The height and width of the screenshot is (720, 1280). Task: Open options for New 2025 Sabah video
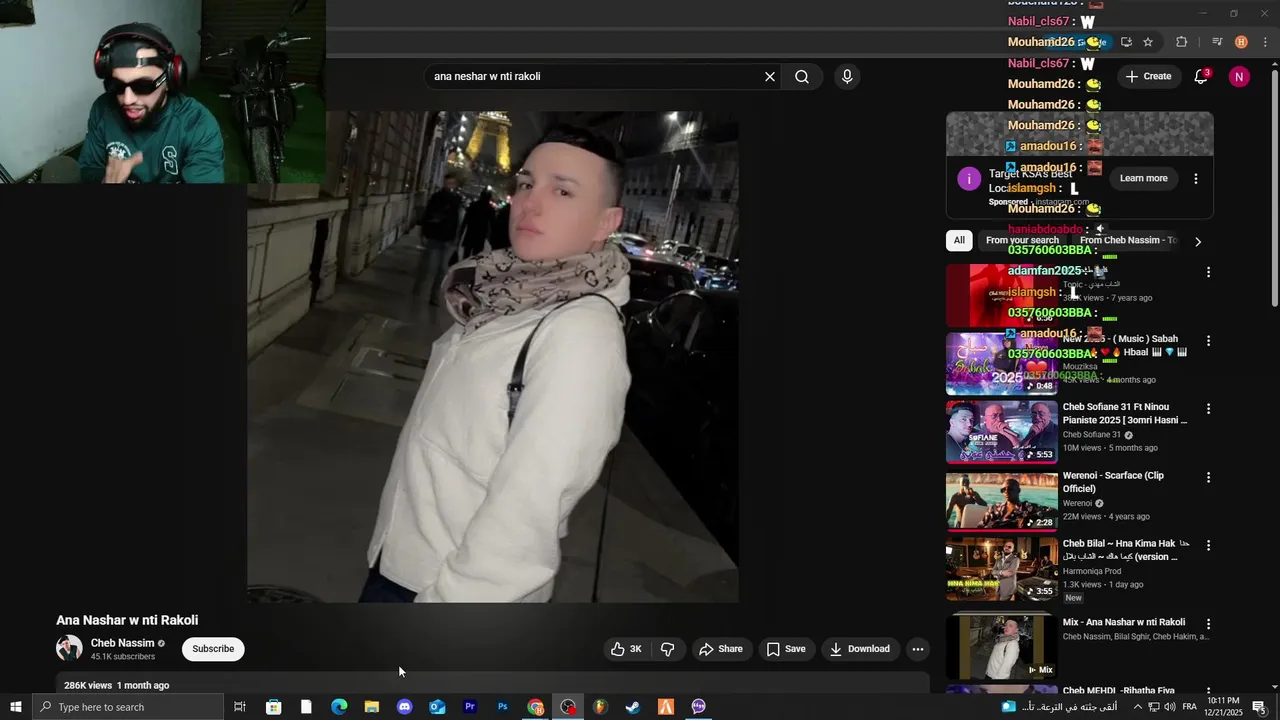pos(1208,341)
